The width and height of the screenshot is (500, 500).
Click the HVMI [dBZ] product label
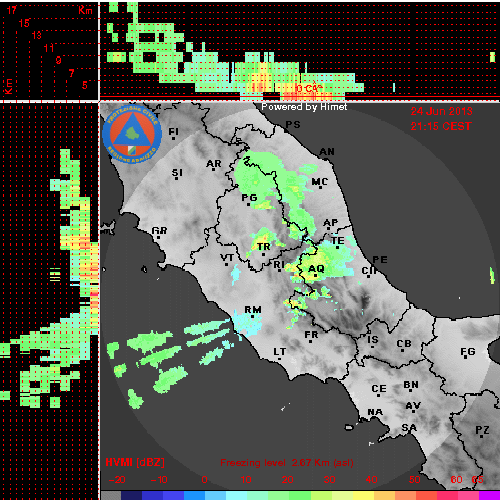135,462
